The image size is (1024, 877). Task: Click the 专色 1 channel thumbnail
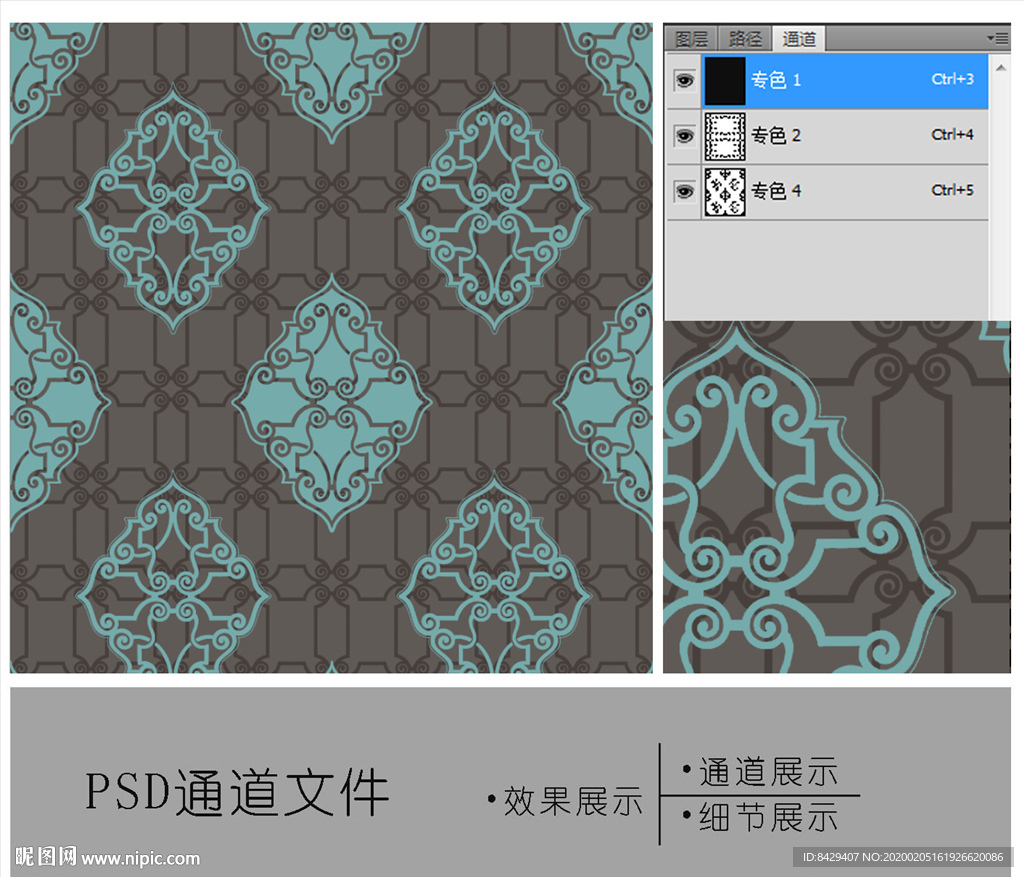pyautogui.click(x=725, y=81)
